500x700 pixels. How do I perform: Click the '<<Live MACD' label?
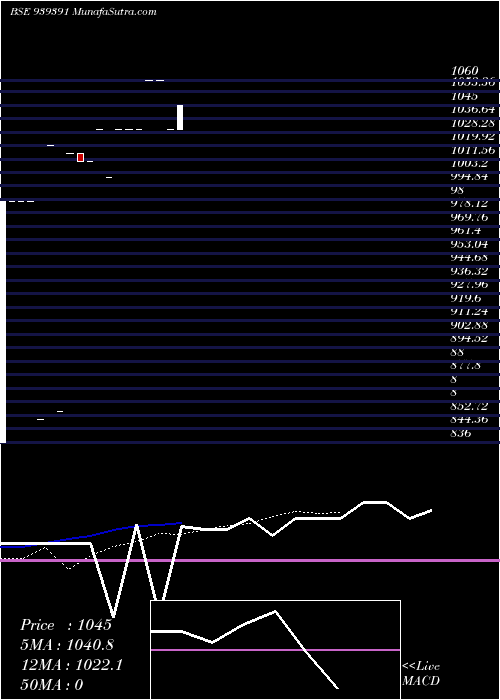pyautogui.click(x=421, y=673)
